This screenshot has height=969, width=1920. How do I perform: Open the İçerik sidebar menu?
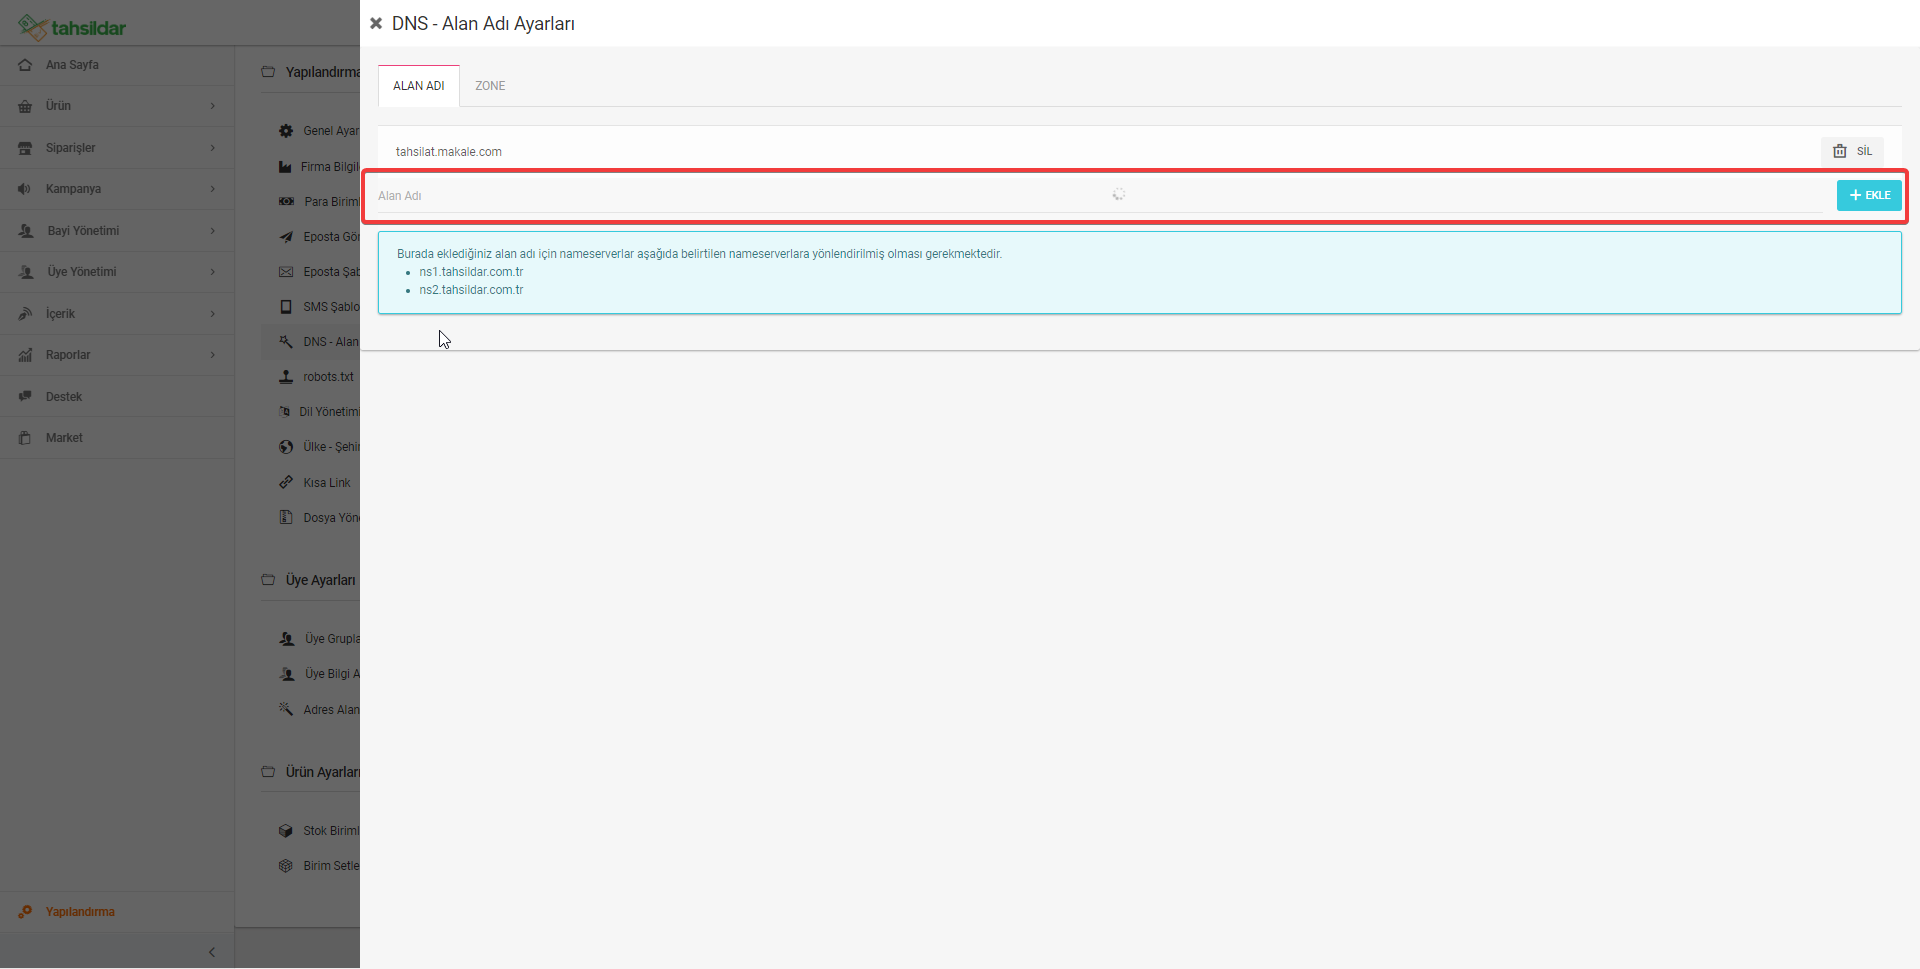pyautogui.click(x=117, y=314)
